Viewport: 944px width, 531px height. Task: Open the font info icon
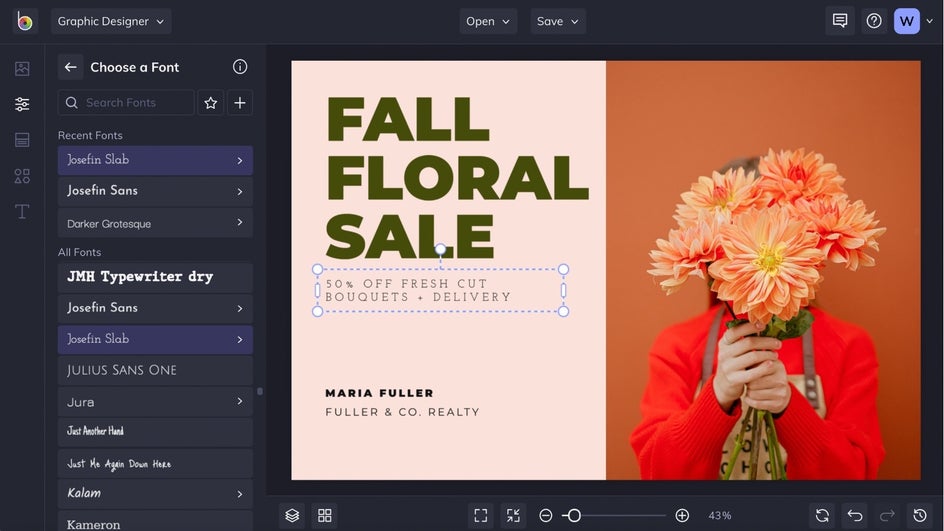point(240,67)
